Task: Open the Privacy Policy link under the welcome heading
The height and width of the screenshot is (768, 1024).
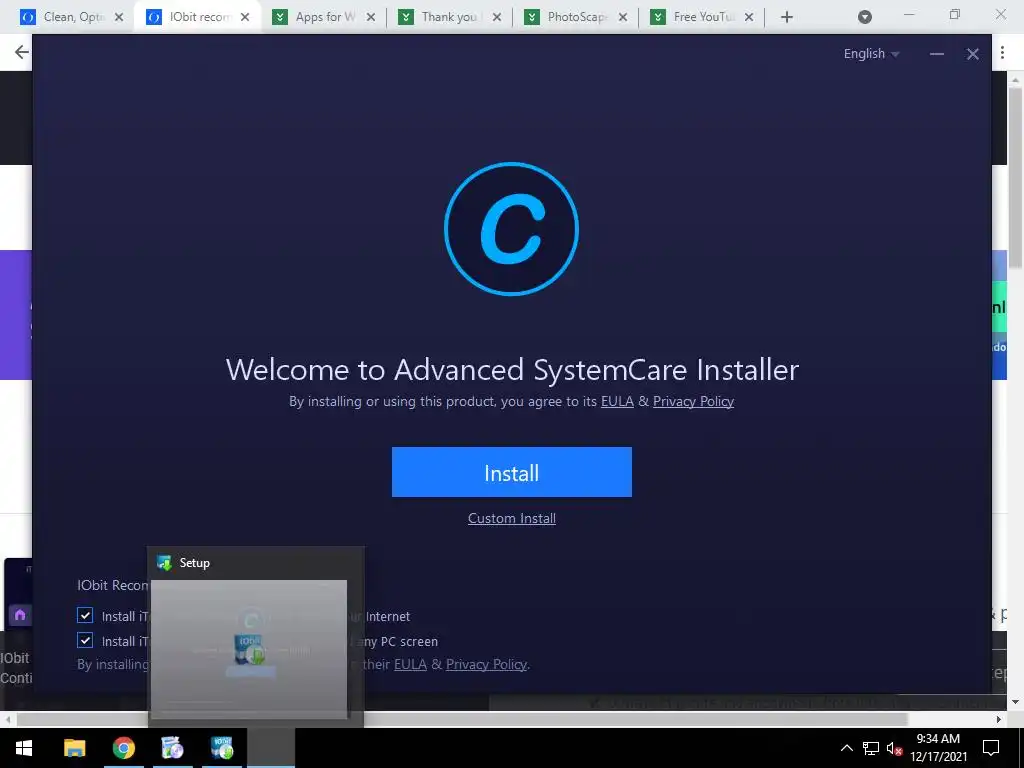Action: pyautogui.click(x=693, y=401)
